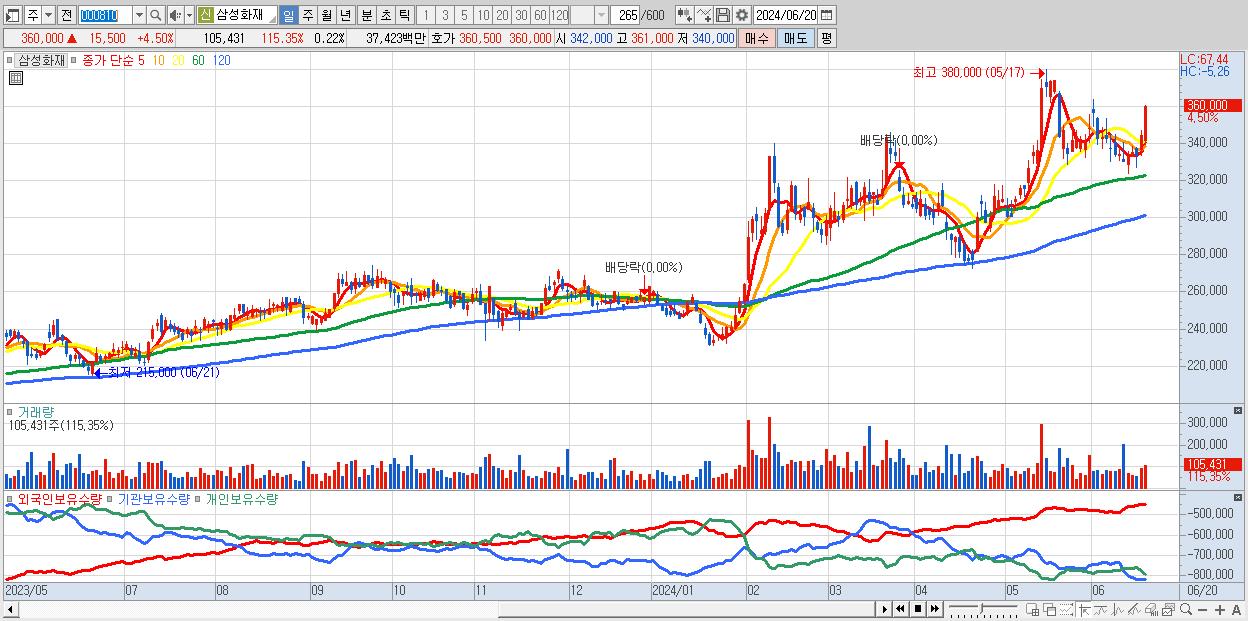Expand stock code history dropdown
1248x621 pixels.
coord(139,15)
